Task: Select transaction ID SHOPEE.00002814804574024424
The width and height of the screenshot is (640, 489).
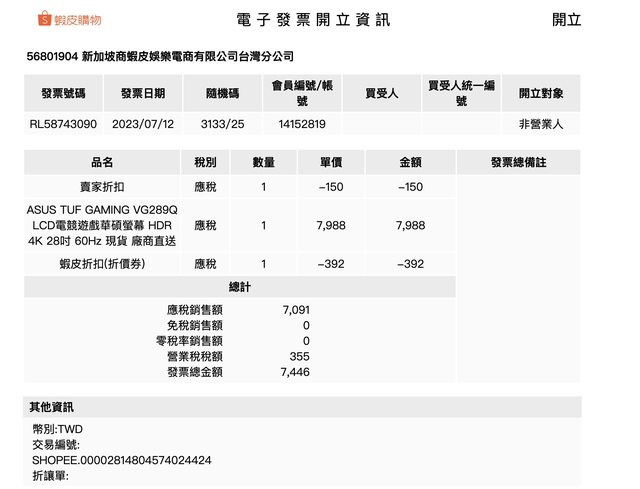Action: pos(121,460)
